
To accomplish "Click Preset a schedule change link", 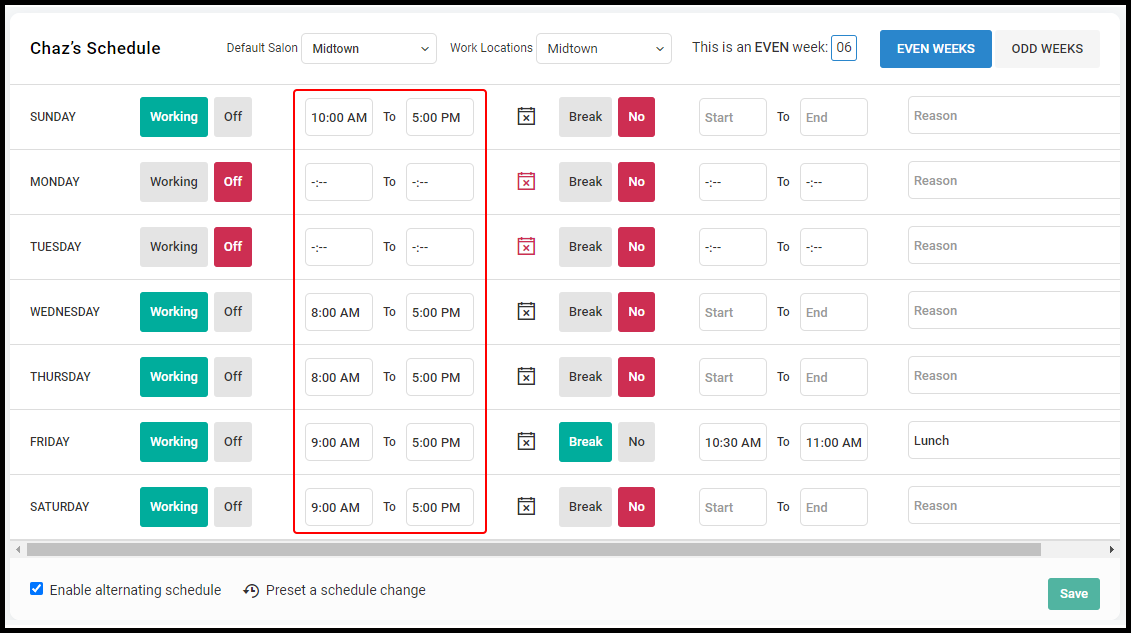I will tap(346, 590).
